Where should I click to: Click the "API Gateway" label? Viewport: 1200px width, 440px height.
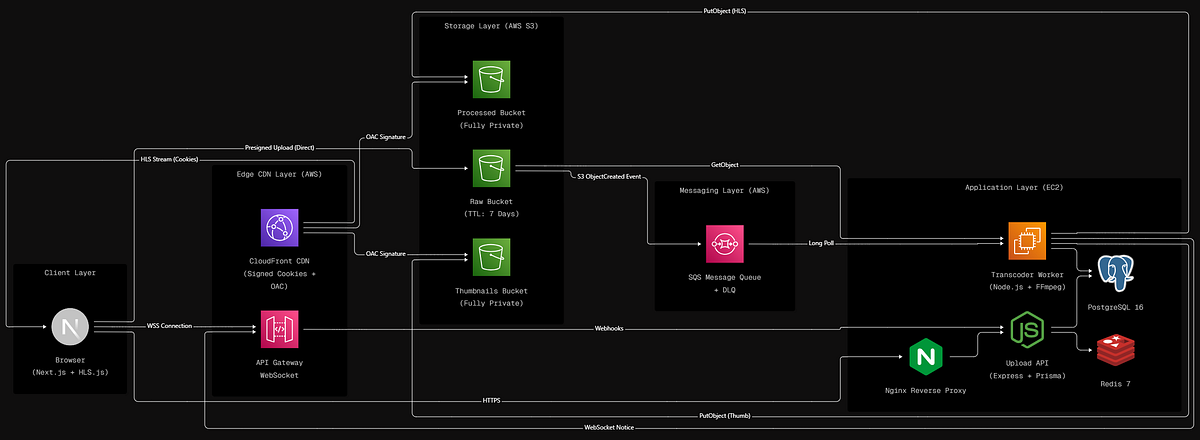(x=279, y=361)
